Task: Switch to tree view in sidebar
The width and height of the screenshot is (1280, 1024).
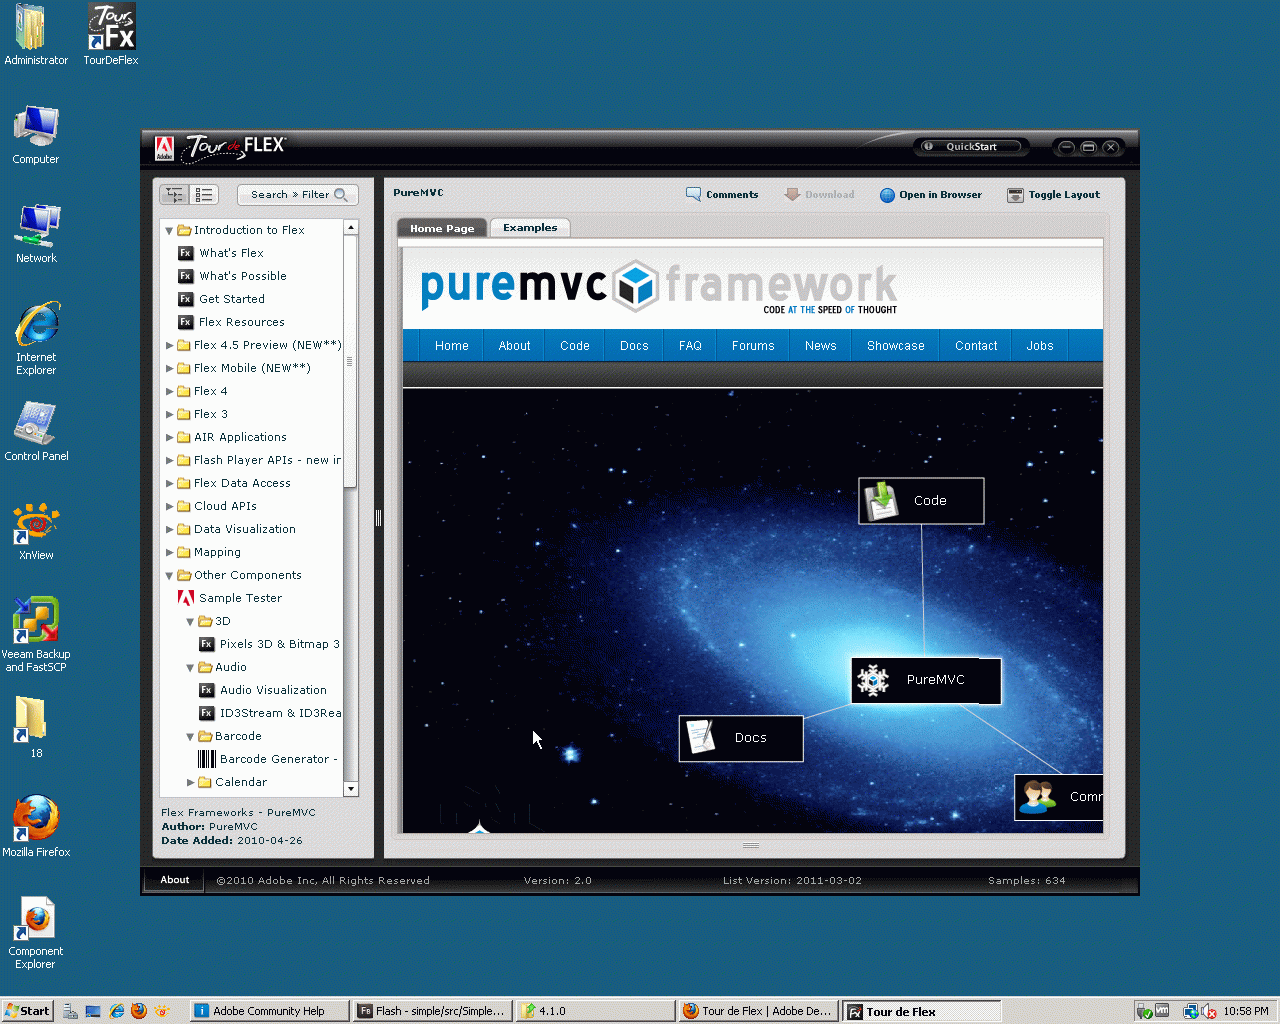Action: 174,195
